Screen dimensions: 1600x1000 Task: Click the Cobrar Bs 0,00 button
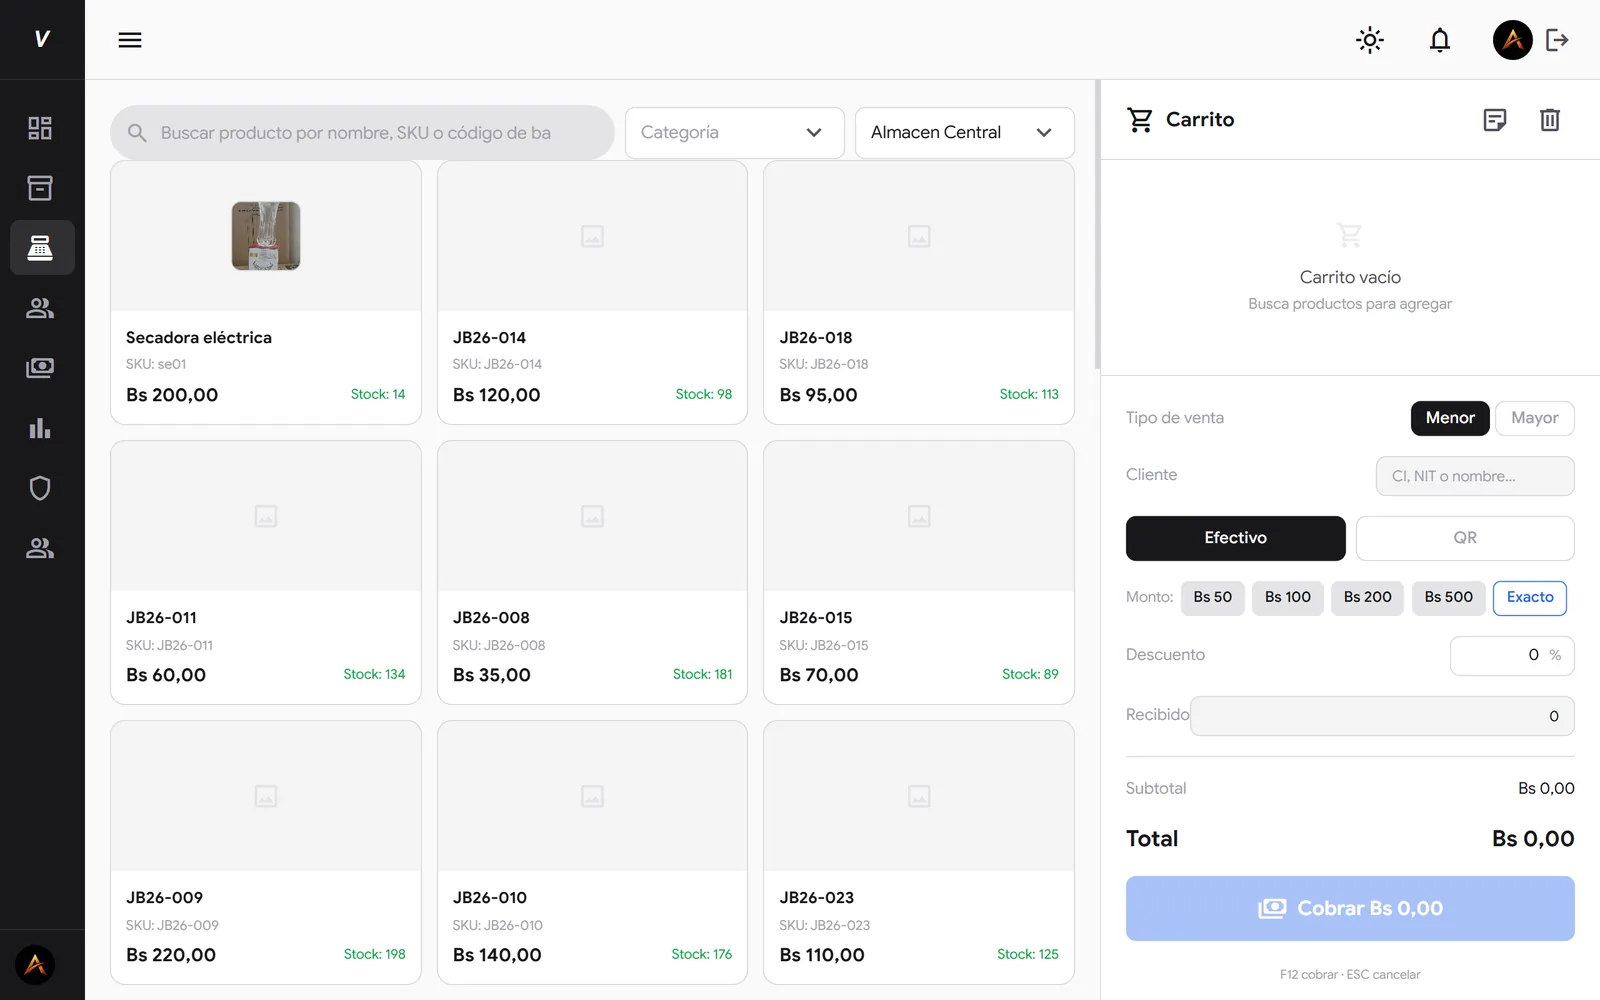(x=1350, y=908)
